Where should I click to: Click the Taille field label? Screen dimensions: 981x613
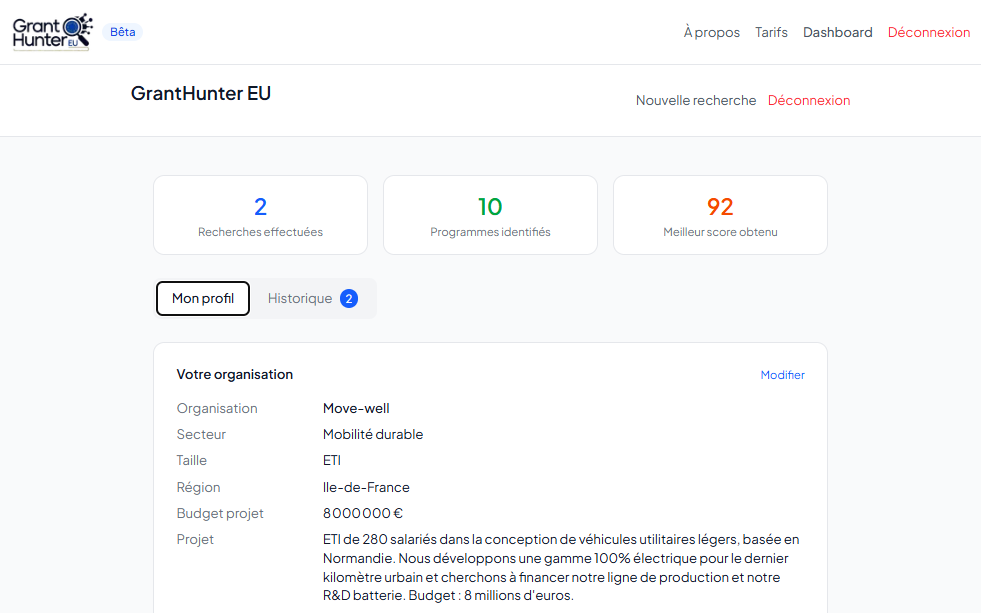point(191,460)
